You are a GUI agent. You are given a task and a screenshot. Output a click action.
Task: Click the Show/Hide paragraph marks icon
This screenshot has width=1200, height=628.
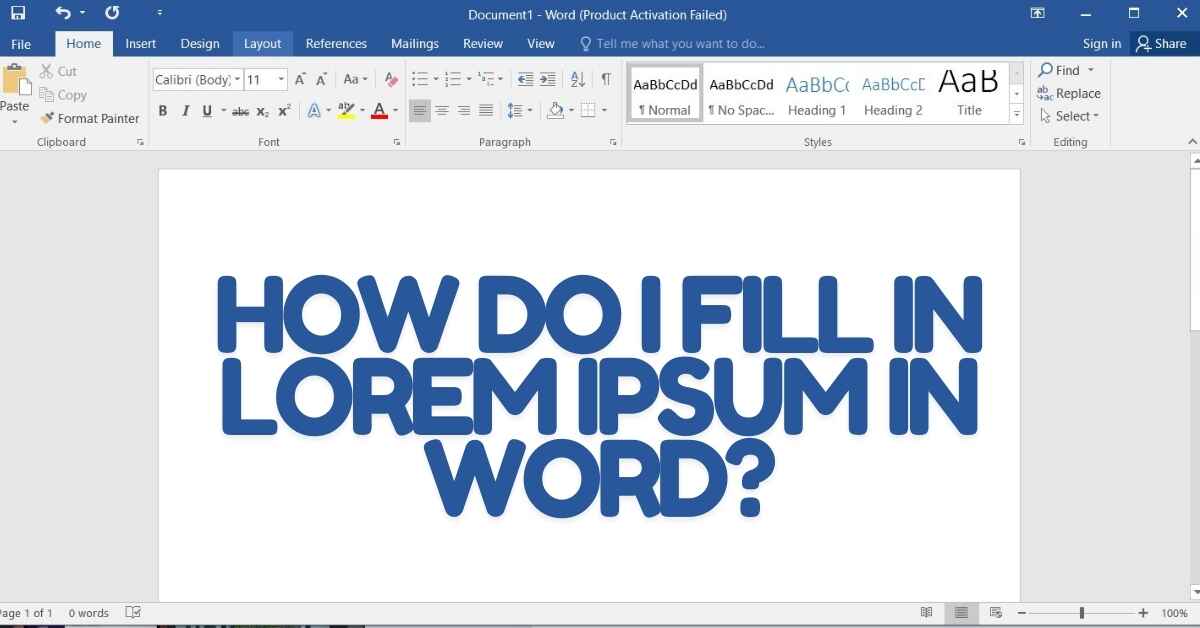click(606, 80)
